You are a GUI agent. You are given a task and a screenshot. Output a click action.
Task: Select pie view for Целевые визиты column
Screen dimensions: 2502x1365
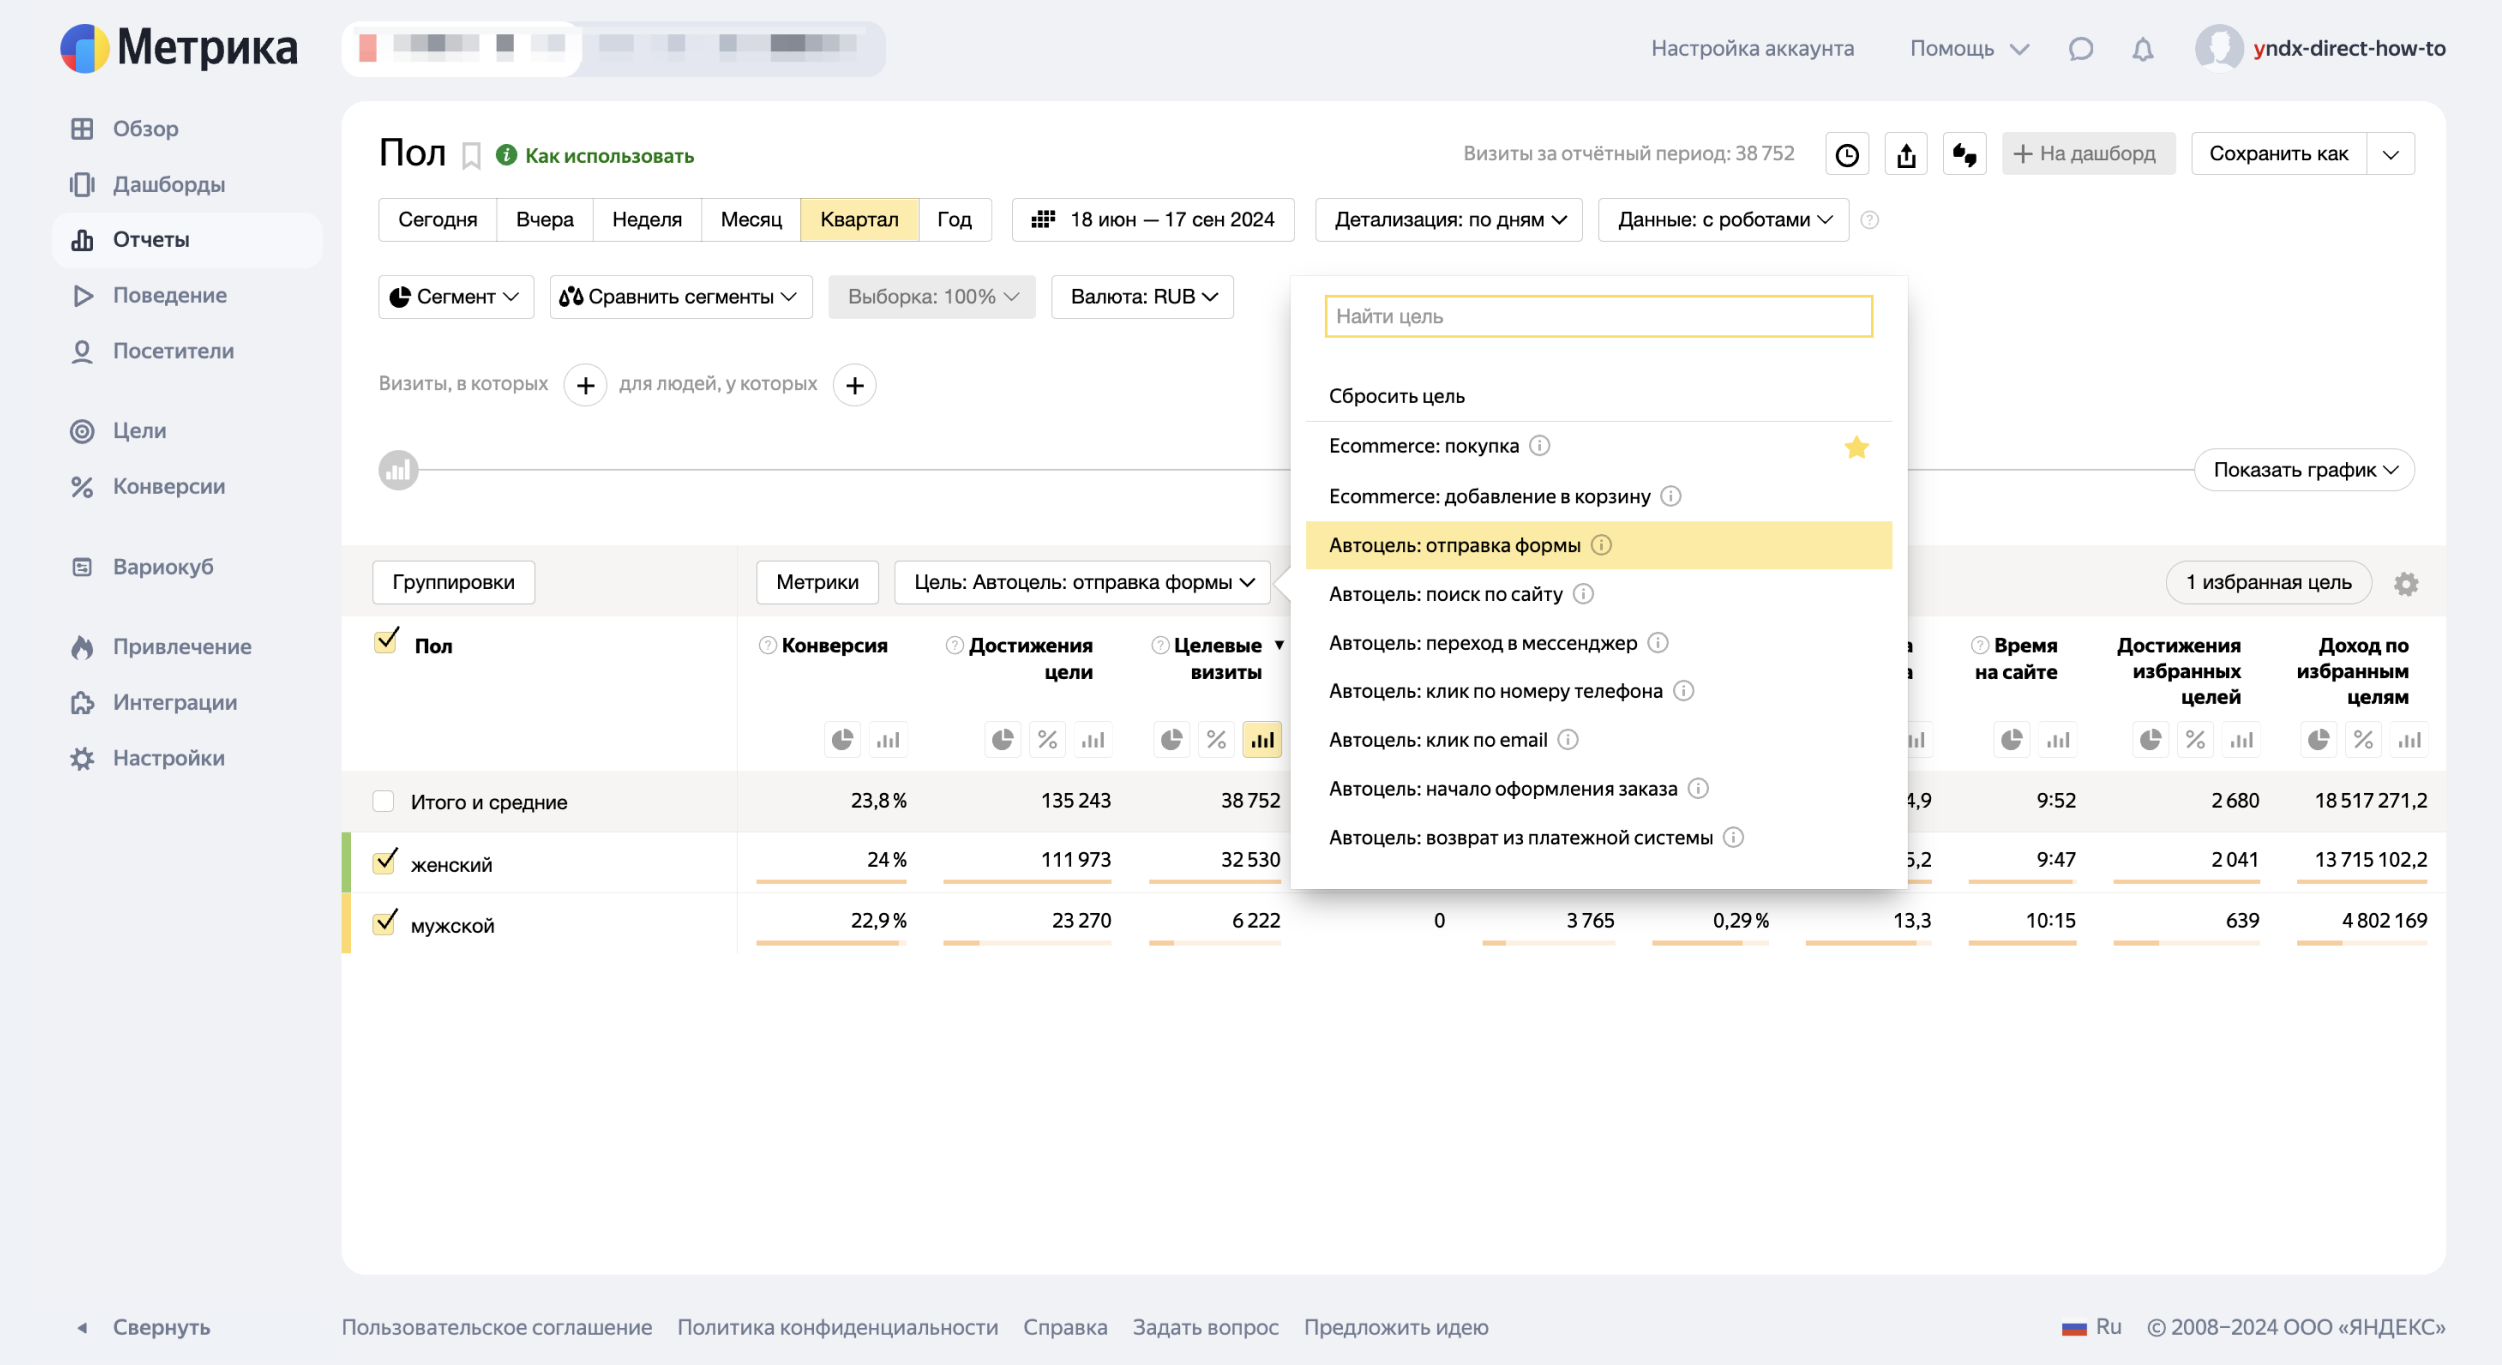(1171, 740)
